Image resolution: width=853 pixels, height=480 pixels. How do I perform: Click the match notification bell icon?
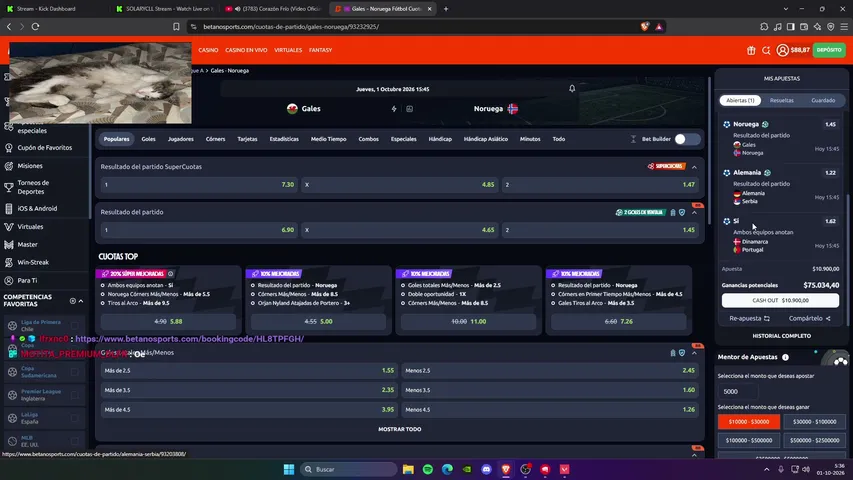(x=572, y=89)
